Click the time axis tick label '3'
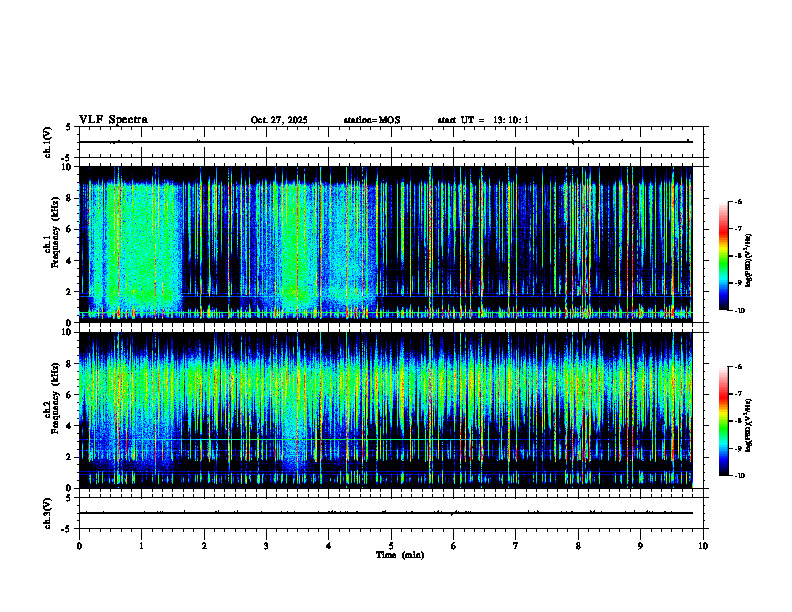Image resolution: width=792 pixels, height=612 pixels. 266,546
